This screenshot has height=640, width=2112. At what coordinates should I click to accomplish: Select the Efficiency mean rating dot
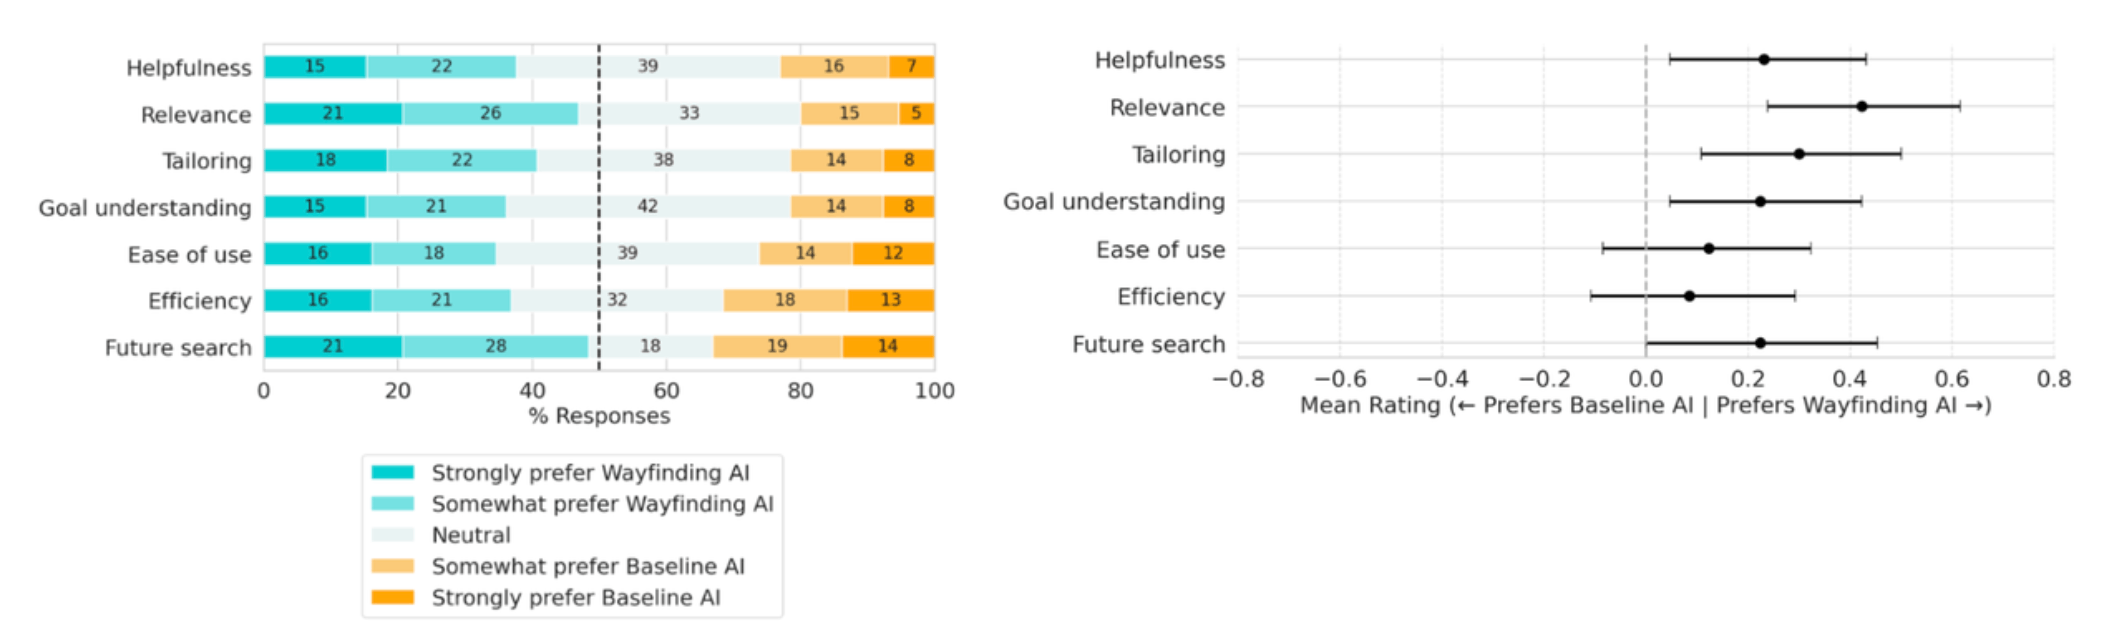click(x=1689, y=296)
